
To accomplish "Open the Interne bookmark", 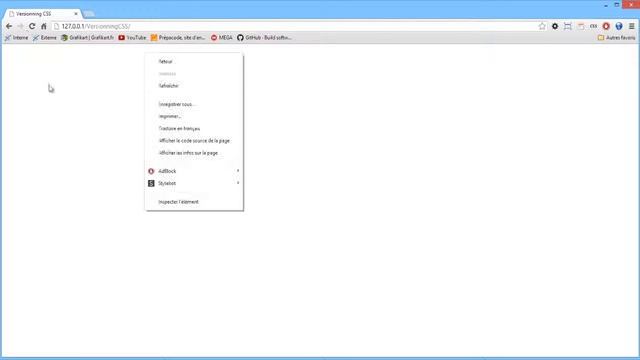I will coord(16,38).
